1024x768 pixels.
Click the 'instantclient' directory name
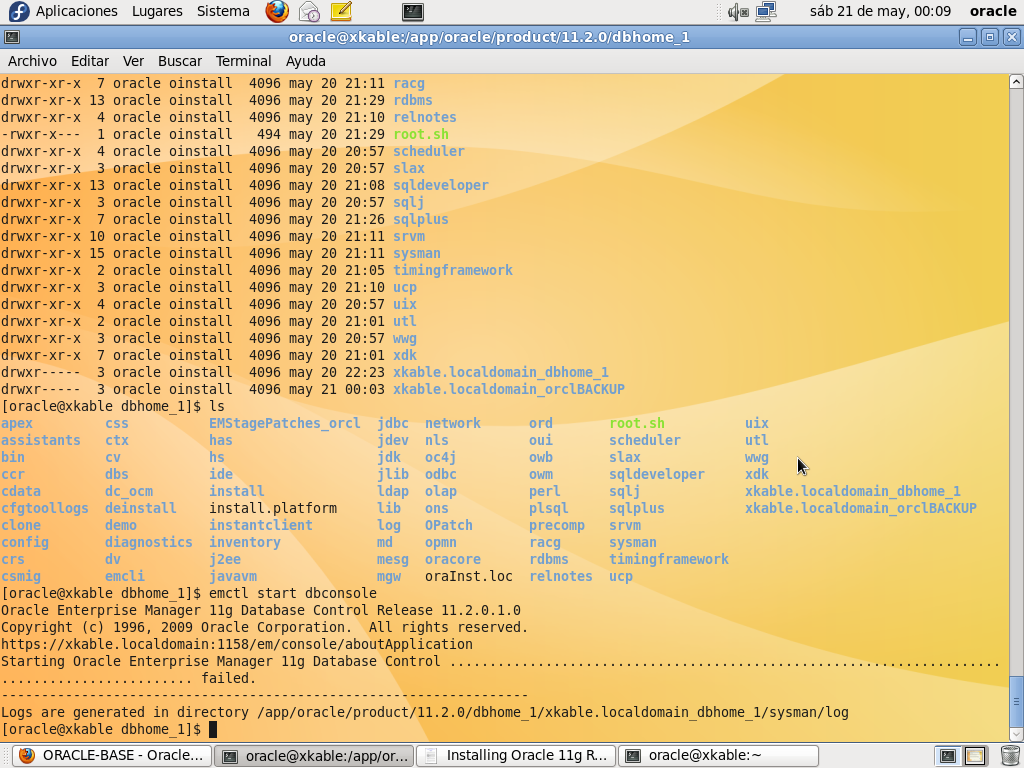tap(261, 525)
